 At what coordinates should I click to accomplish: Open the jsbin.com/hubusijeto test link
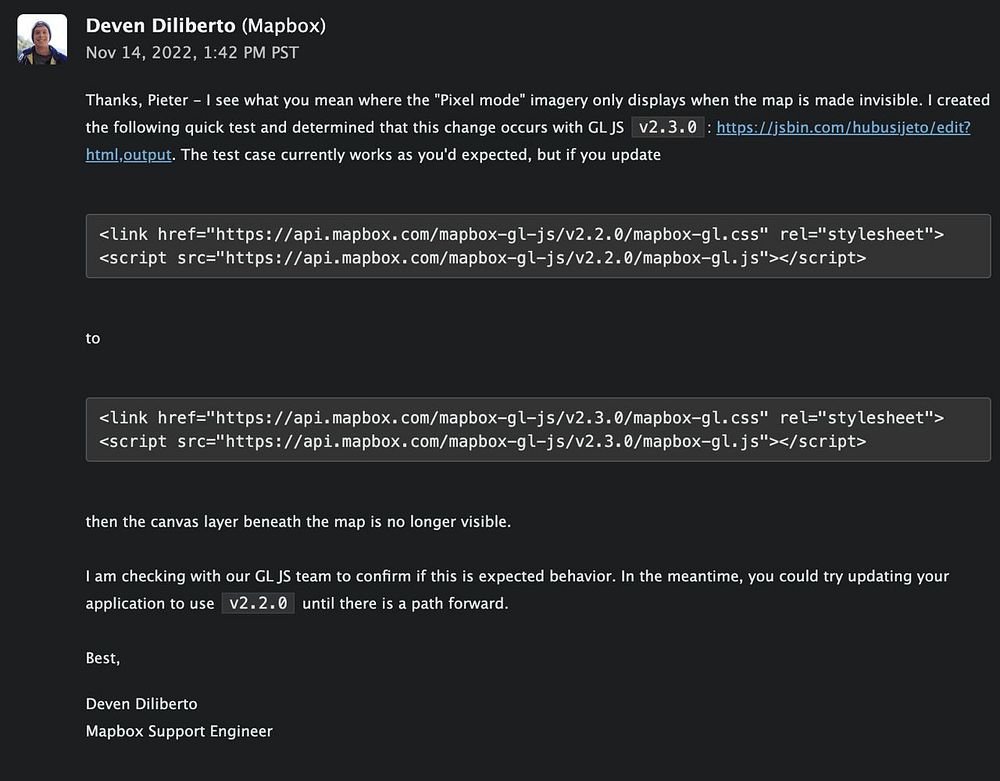tap(843, 128)
